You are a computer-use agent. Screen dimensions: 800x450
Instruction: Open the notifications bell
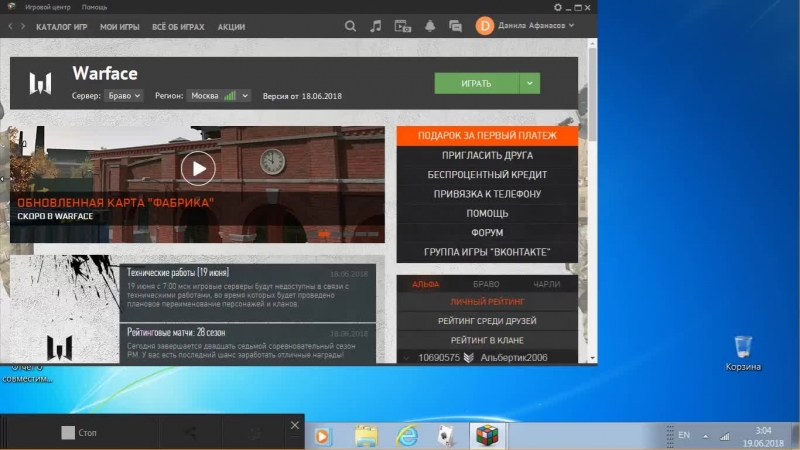click(430, 26)
